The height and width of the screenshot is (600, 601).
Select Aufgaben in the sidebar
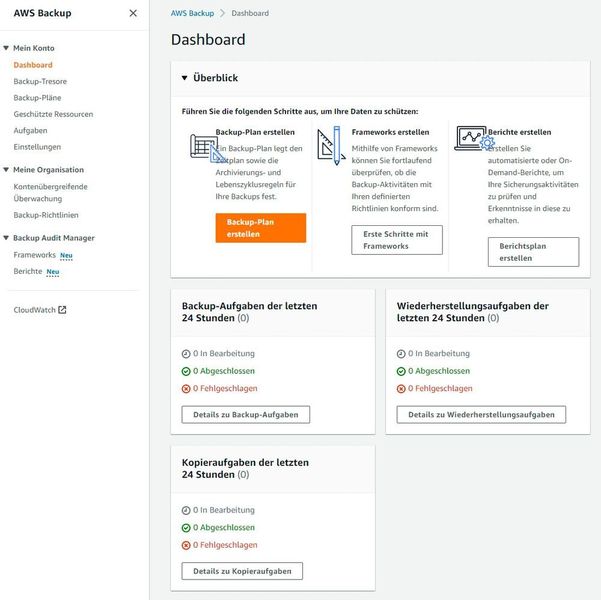30,130
